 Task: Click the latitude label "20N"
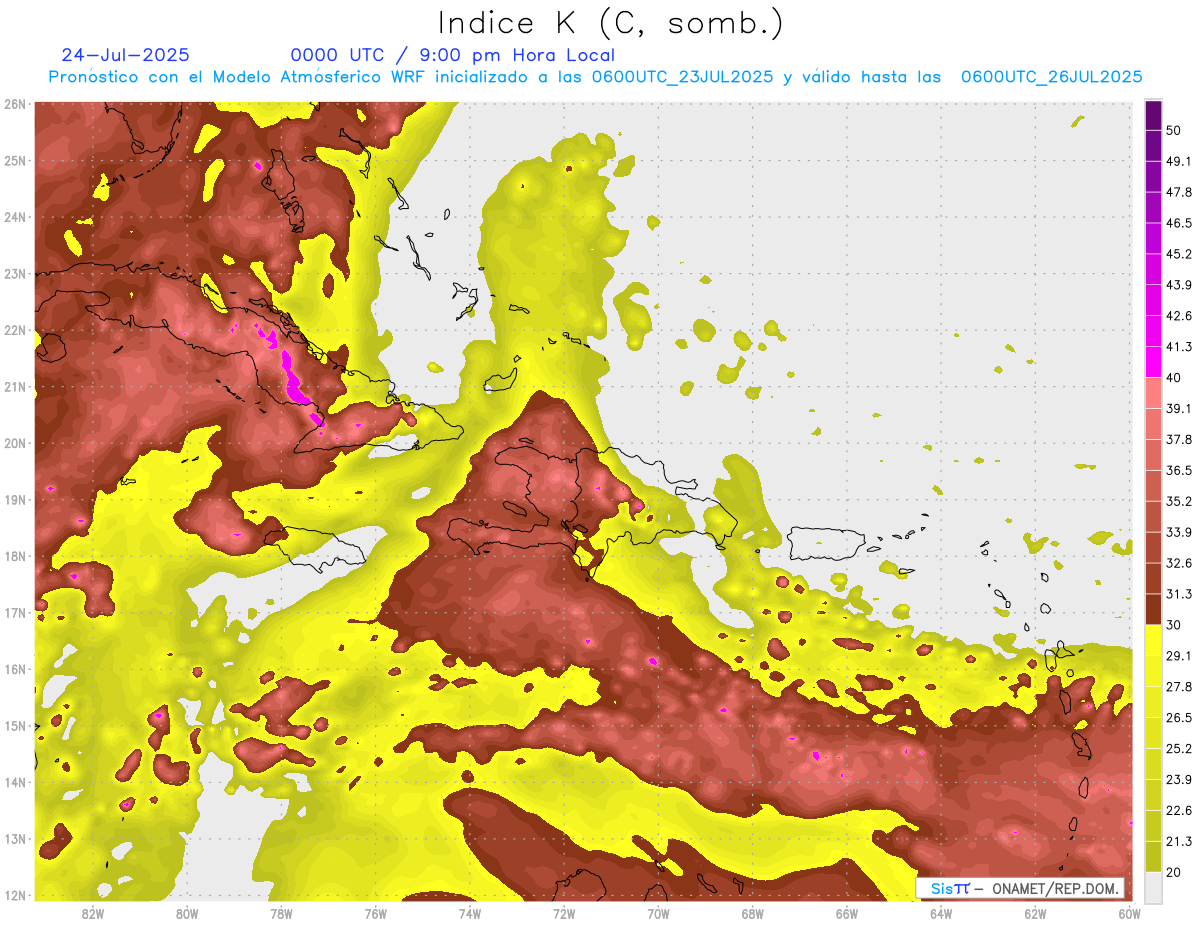(15, 443)
